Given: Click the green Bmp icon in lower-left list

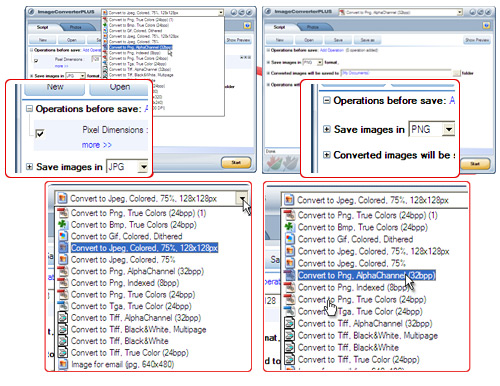Looking at the screenshot, I should (63, 224).
